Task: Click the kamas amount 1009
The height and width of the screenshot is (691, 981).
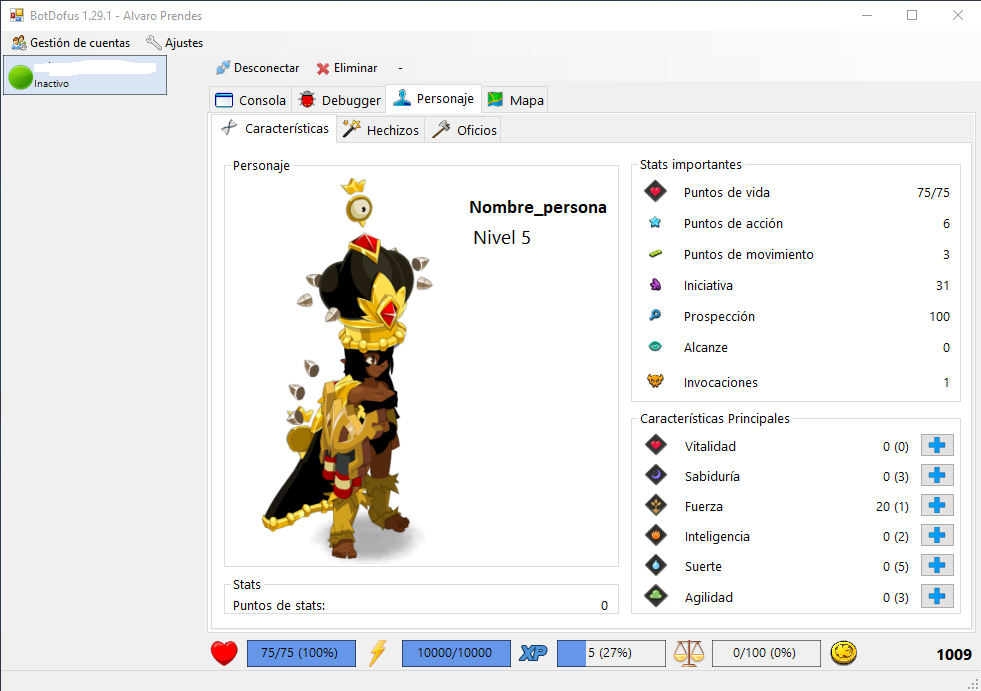Action: pos(954,655)
